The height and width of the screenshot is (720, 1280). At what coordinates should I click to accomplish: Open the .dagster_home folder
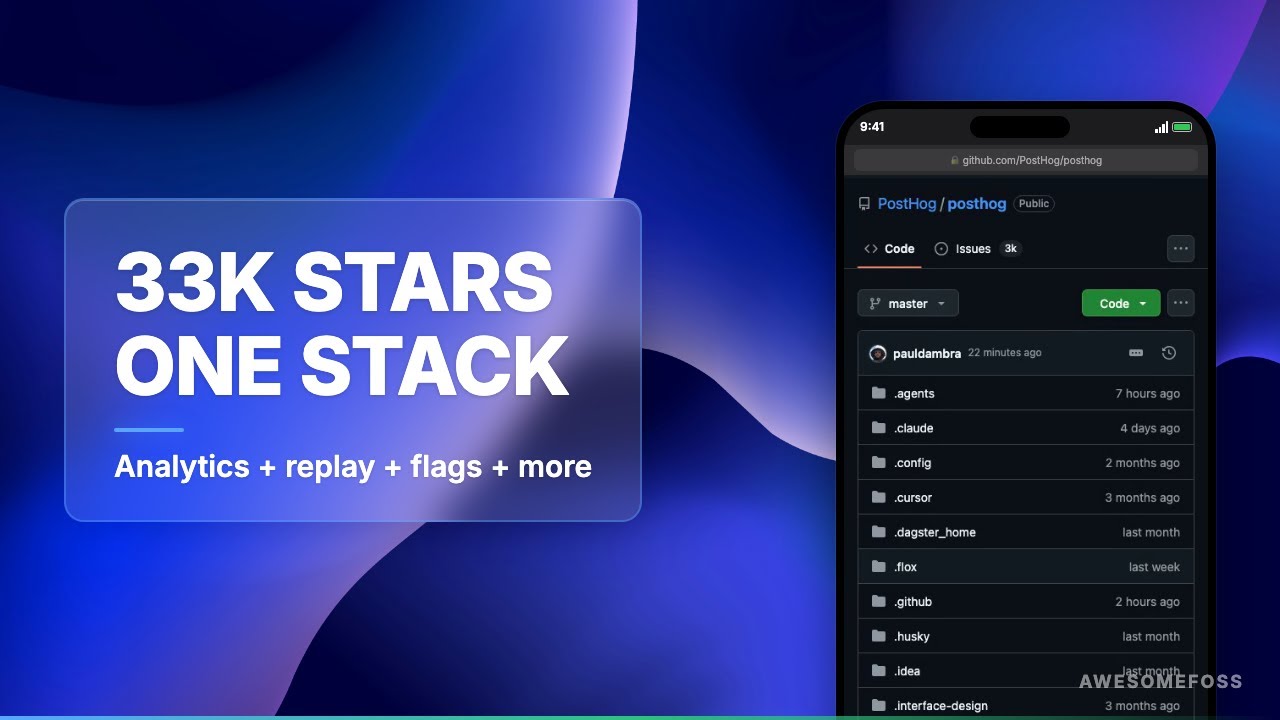935,532
